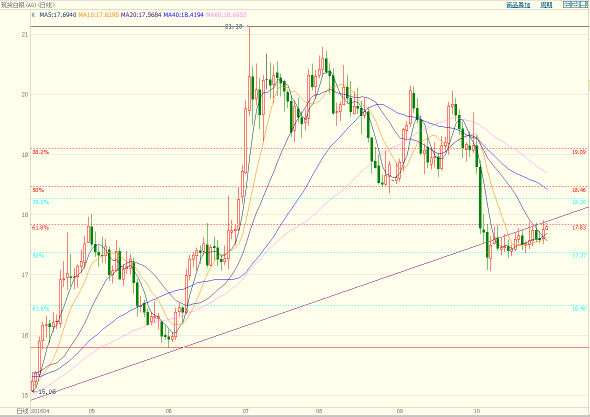The height and width of the screenshot is (417, 590).
Task: Click the chart title 现货白银(AG)
Action: pos(19,5)
